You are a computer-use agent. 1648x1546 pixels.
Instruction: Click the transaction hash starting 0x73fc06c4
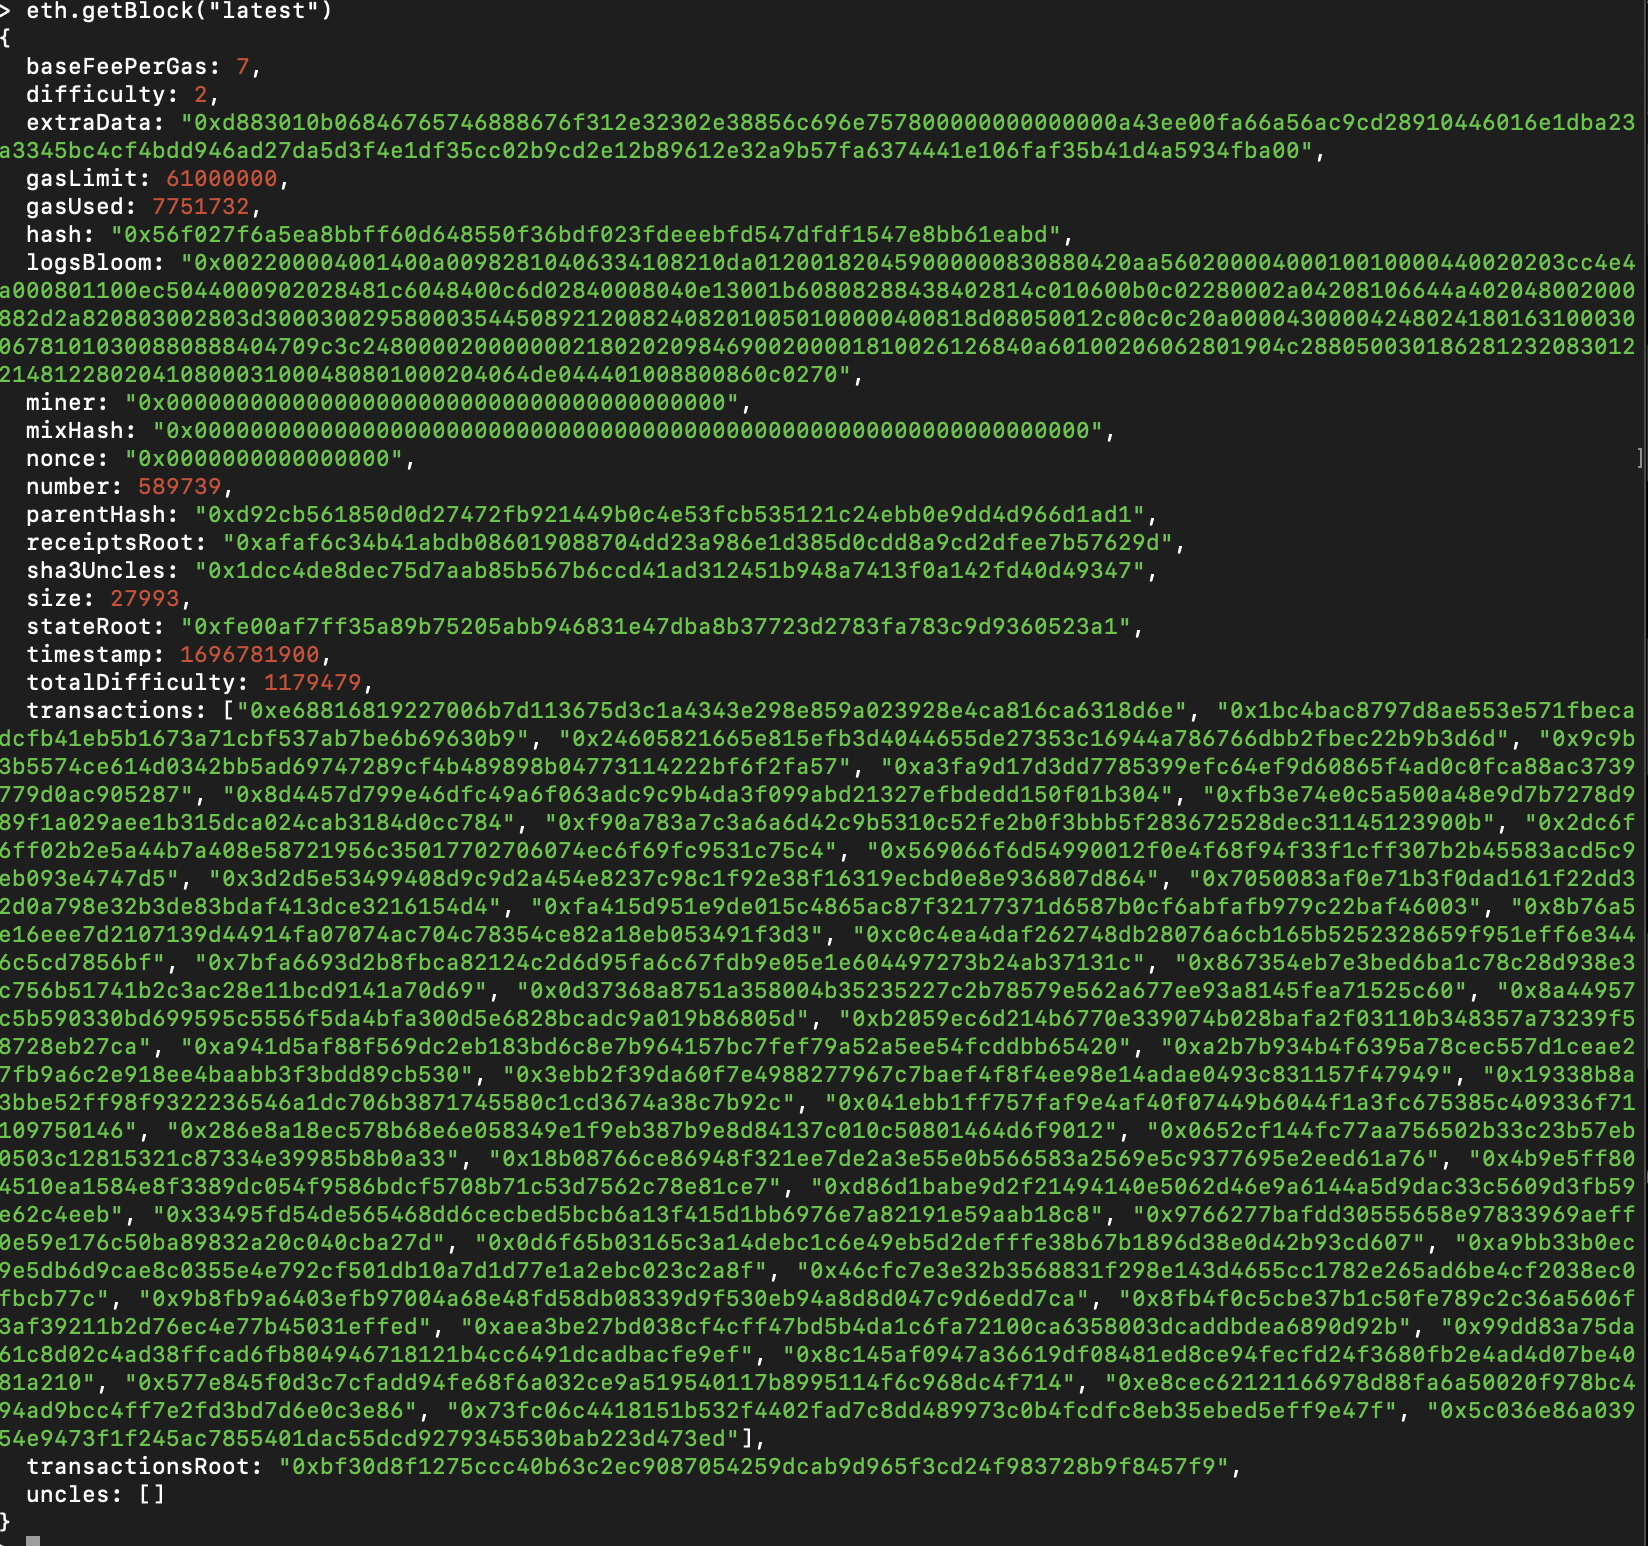point(922,1411)
